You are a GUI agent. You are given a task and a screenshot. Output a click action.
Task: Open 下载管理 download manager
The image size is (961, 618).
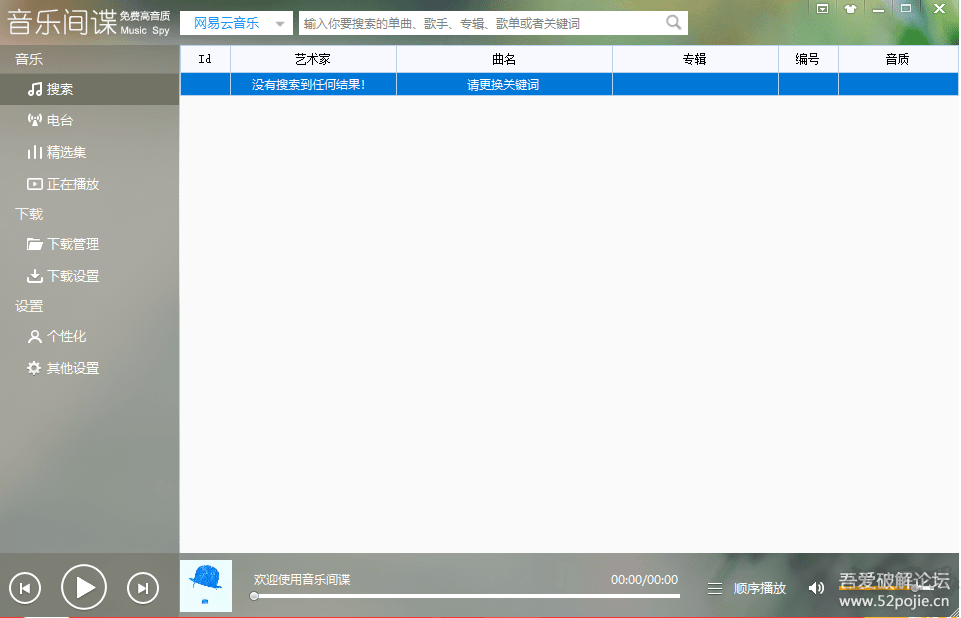pos(70,244)
